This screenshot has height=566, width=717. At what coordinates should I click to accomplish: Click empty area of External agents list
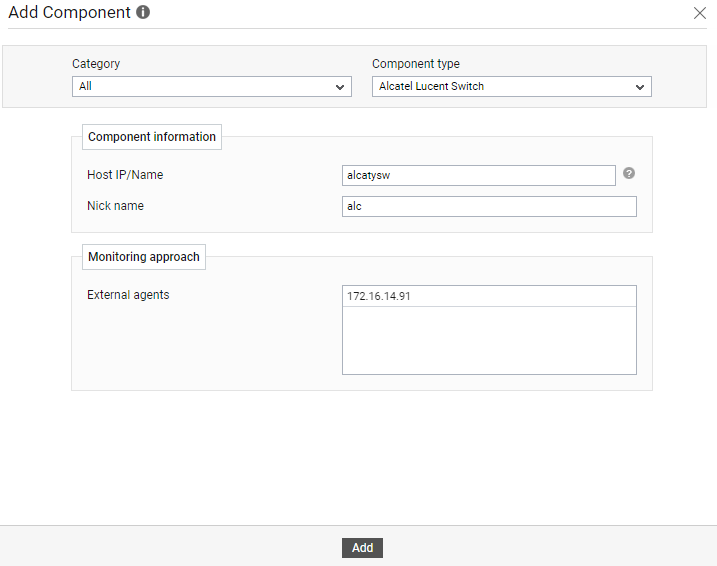[489, 340]
